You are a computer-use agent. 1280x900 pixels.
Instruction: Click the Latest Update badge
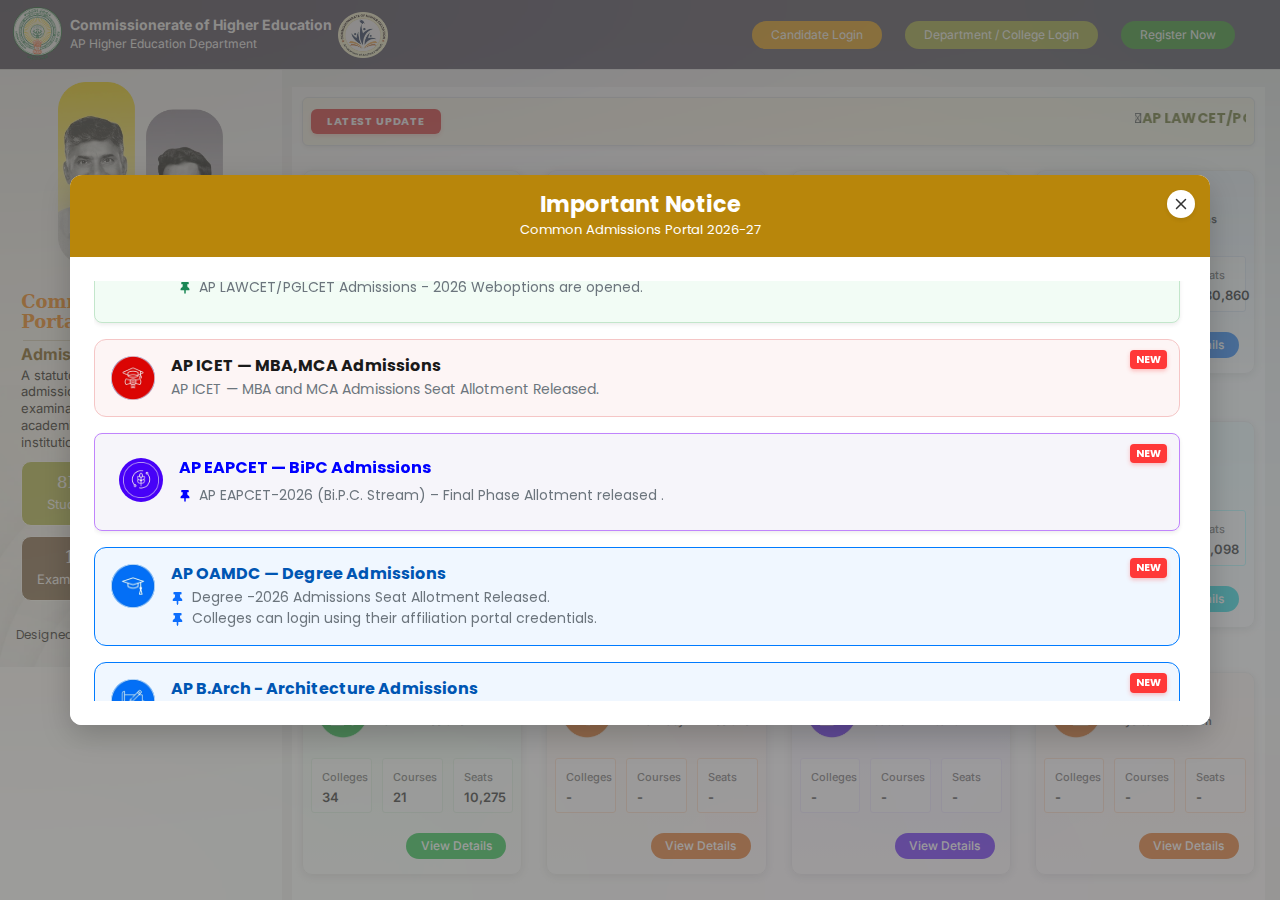coord(376,121)
